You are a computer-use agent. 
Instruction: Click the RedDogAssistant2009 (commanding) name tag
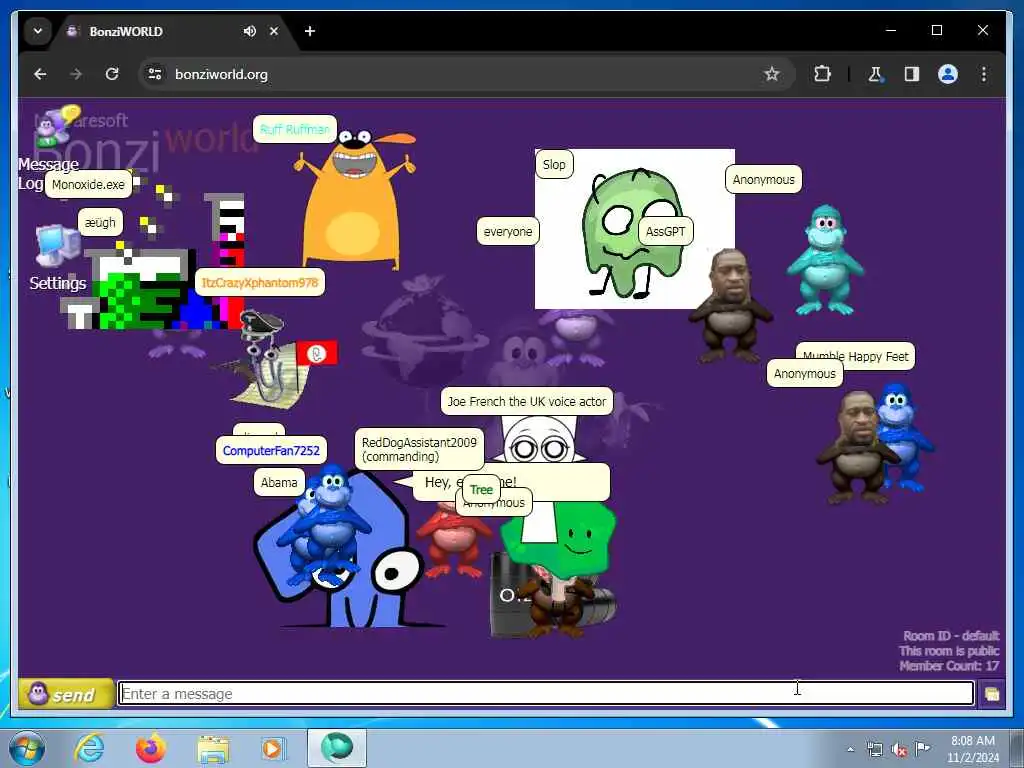pos(419,449)
